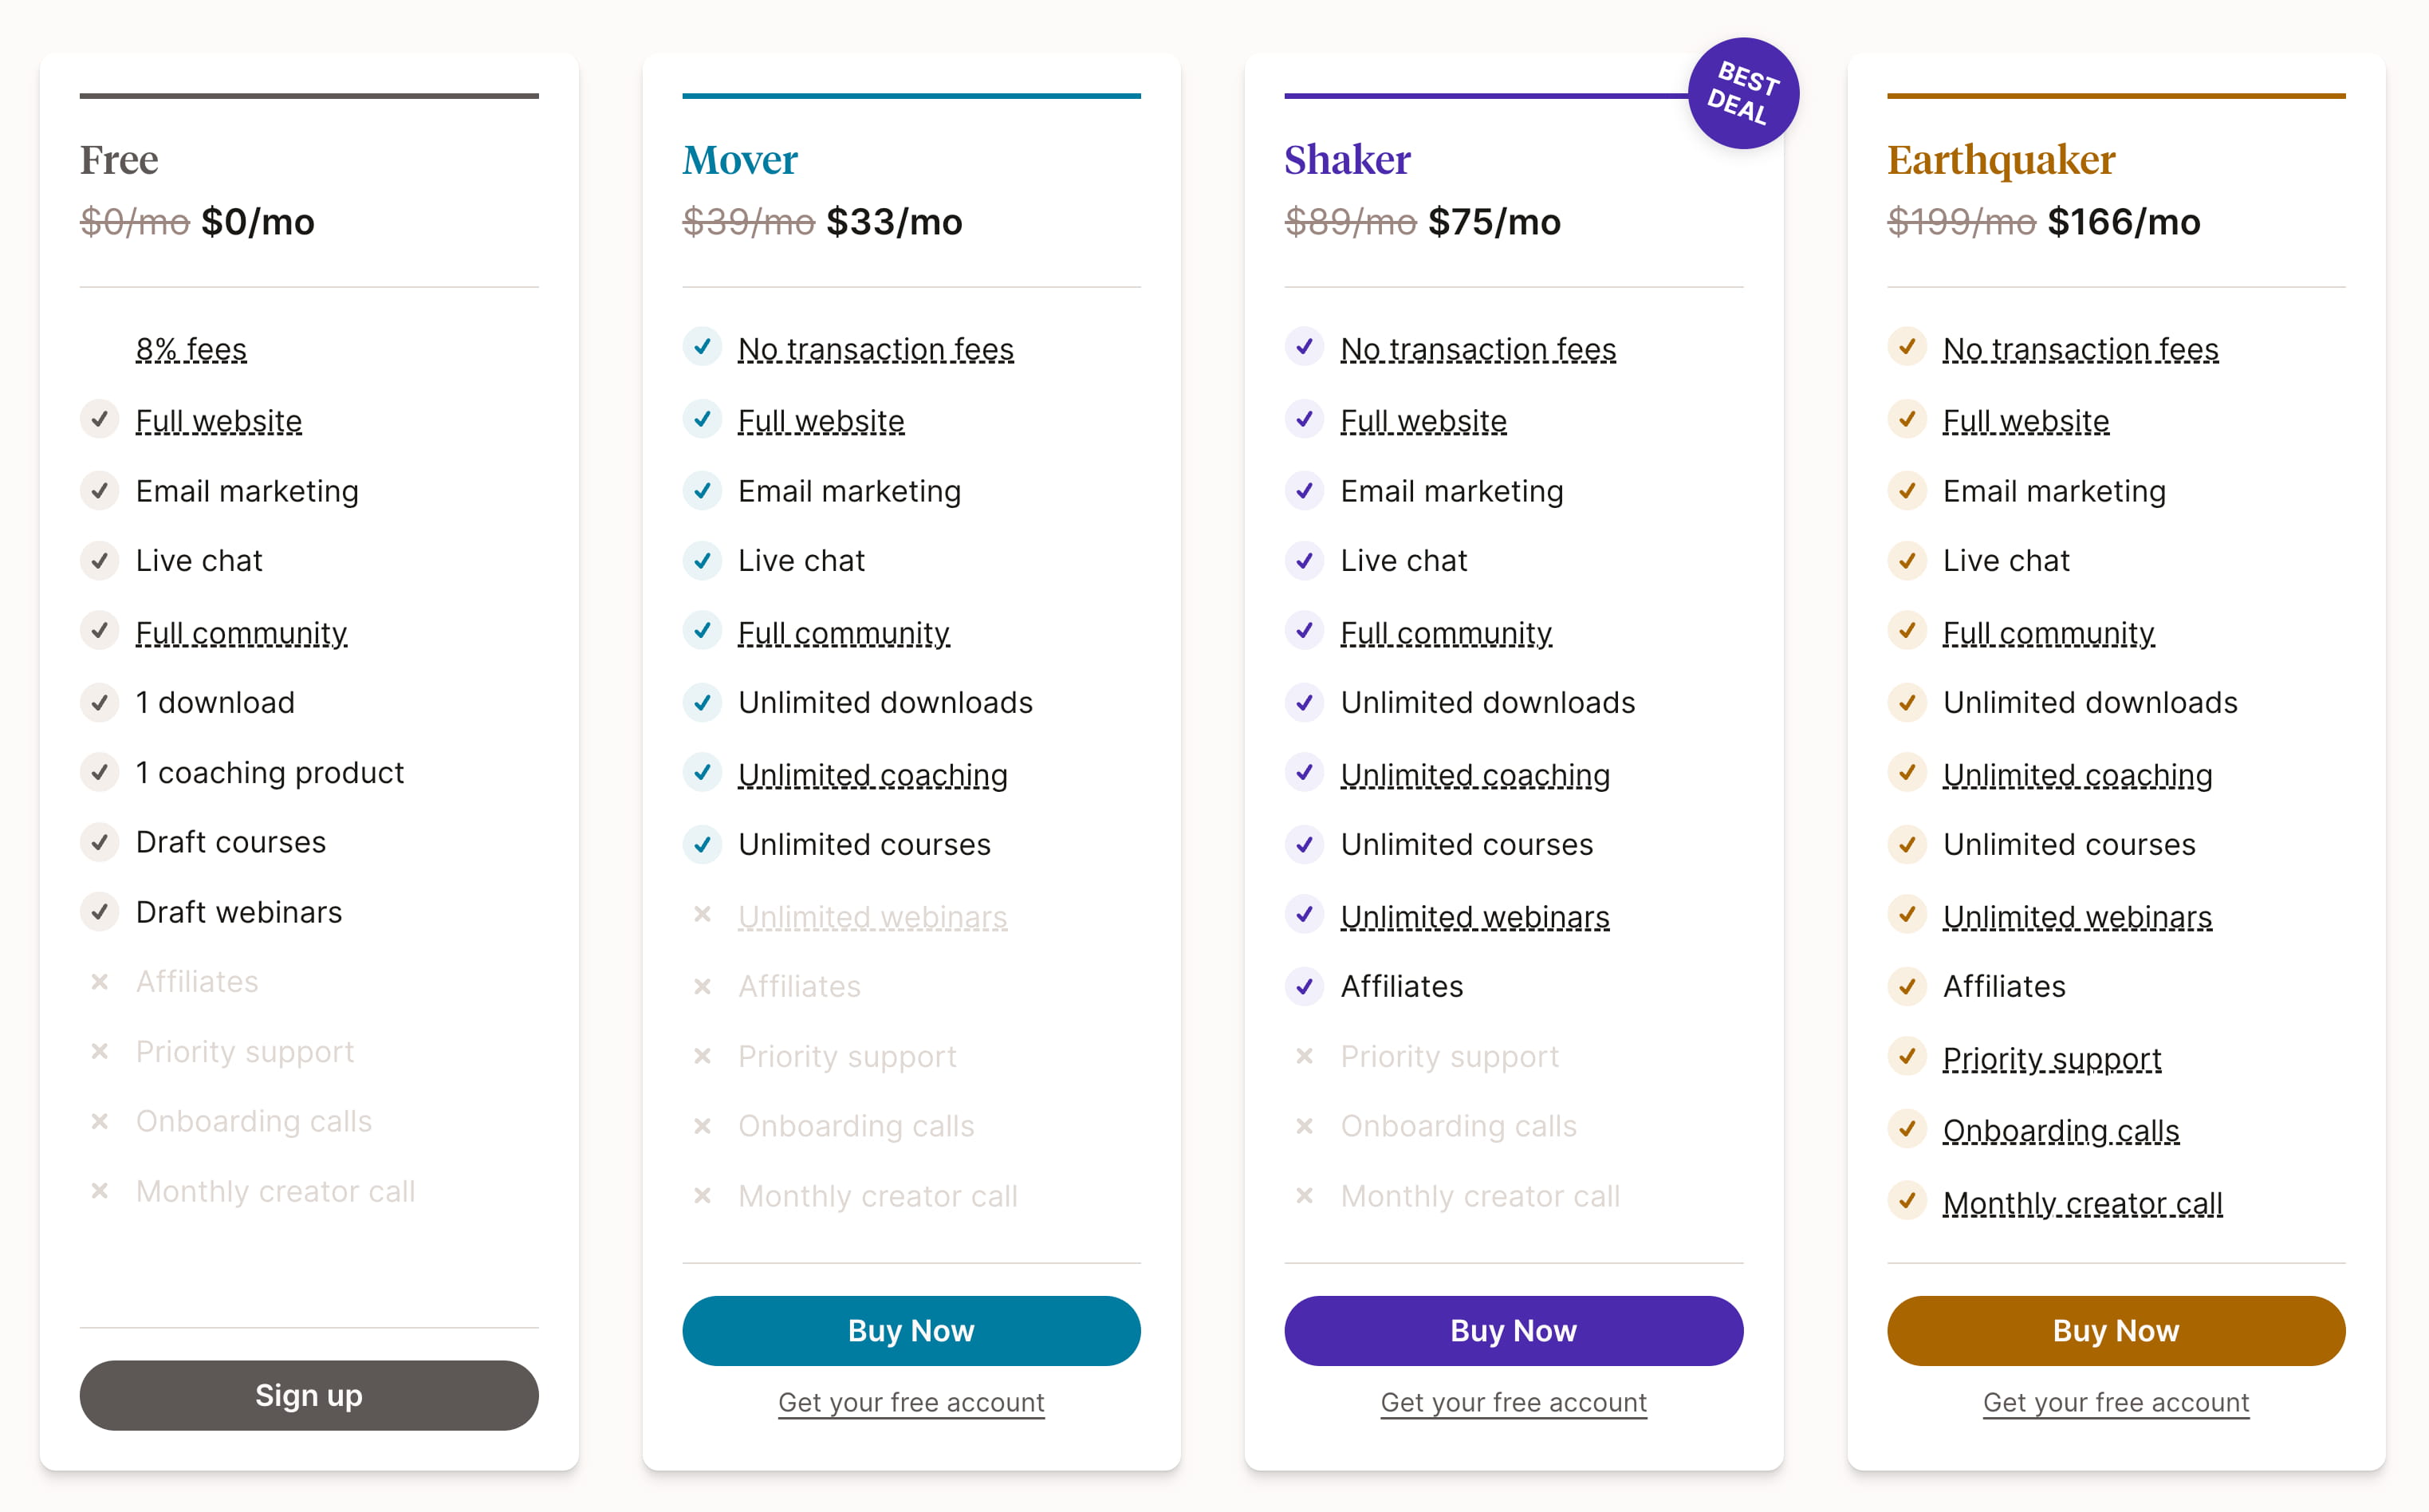2429x1512 pixels.
Task: Purchase the Shaker plan with Buy Now
Action: coord(1513,1330)
